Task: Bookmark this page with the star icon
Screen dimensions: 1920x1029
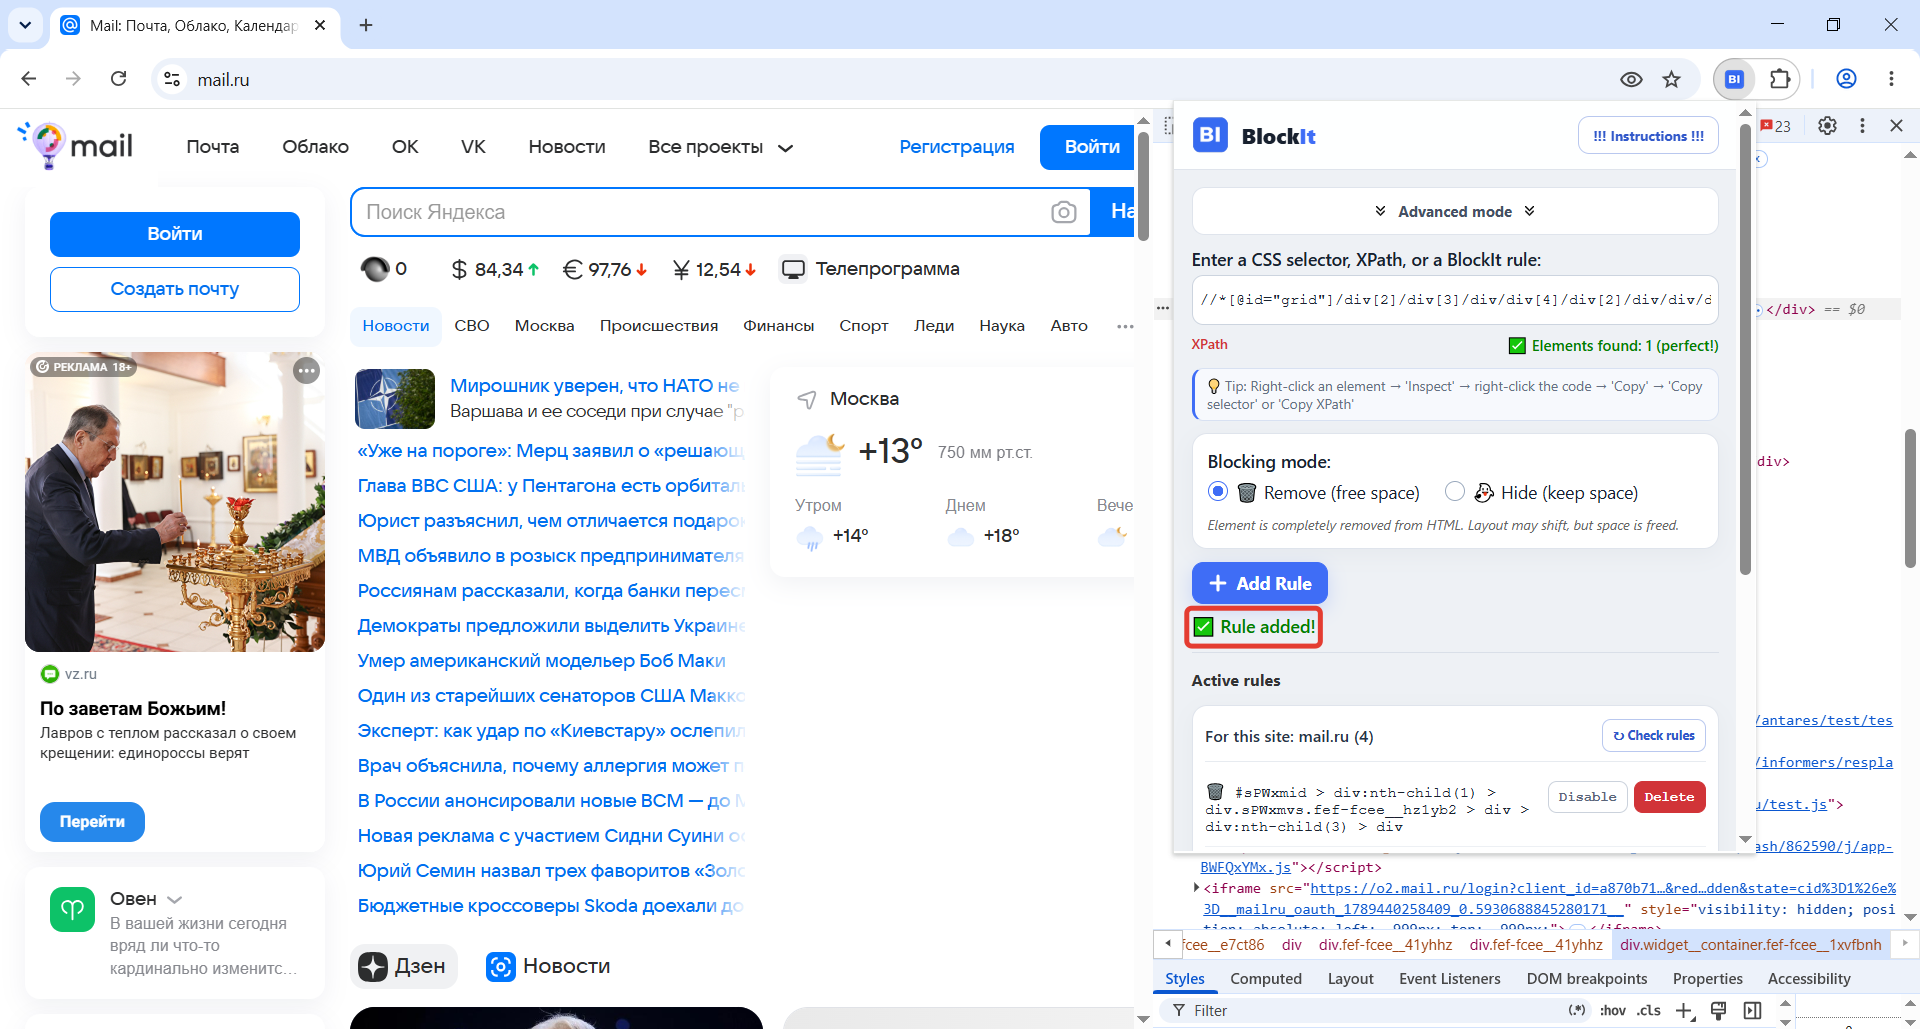Action: (x=1672, y=79)
